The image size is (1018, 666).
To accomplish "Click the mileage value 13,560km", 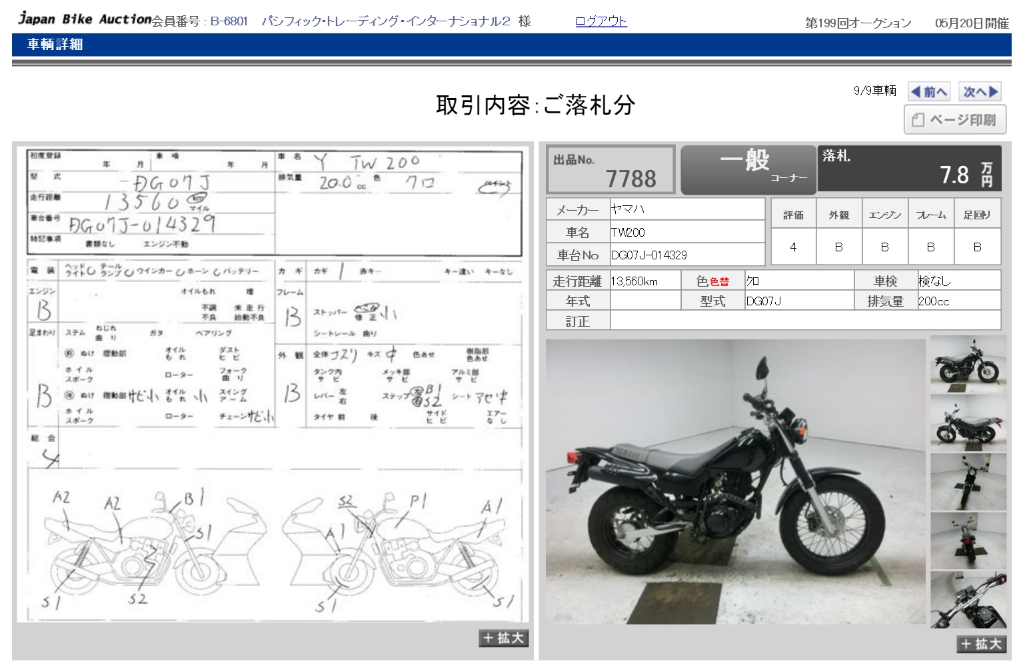I will [634, 281].
